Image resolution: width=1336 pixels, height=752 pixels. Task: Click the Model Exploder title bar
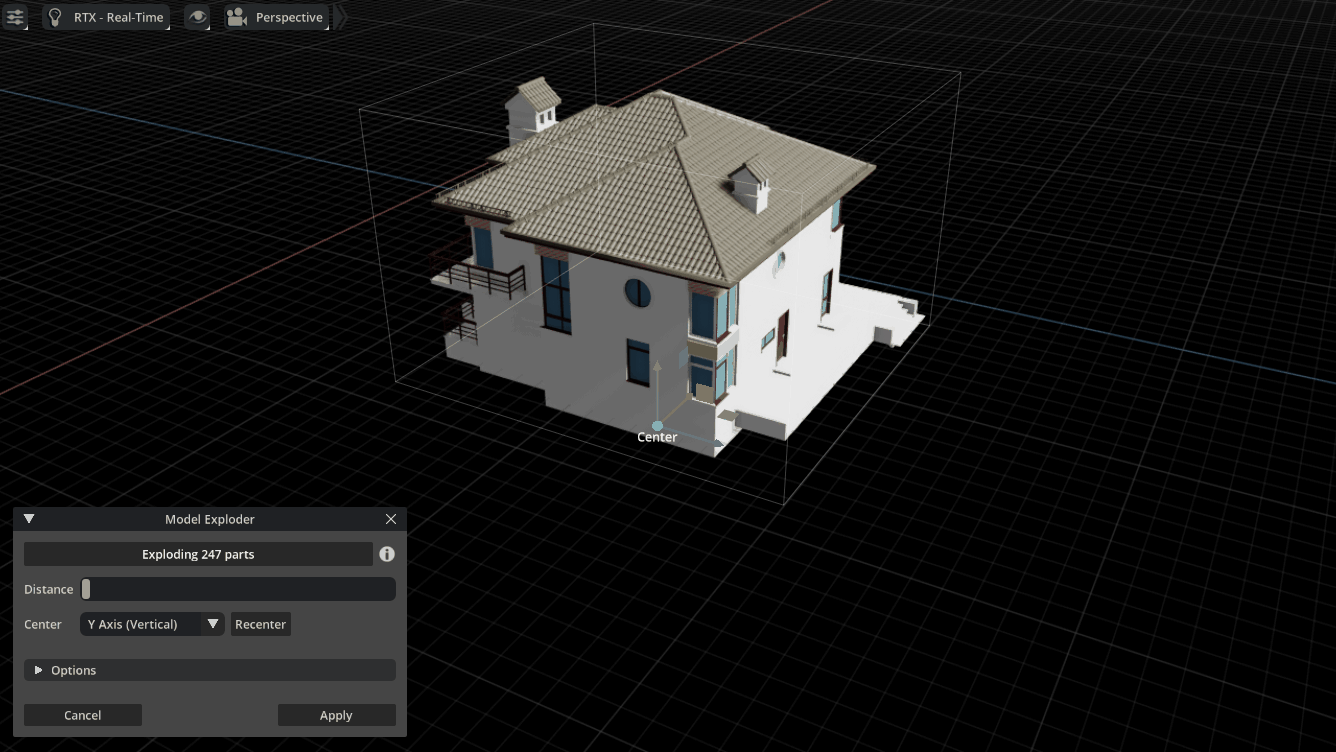(210, 518)
